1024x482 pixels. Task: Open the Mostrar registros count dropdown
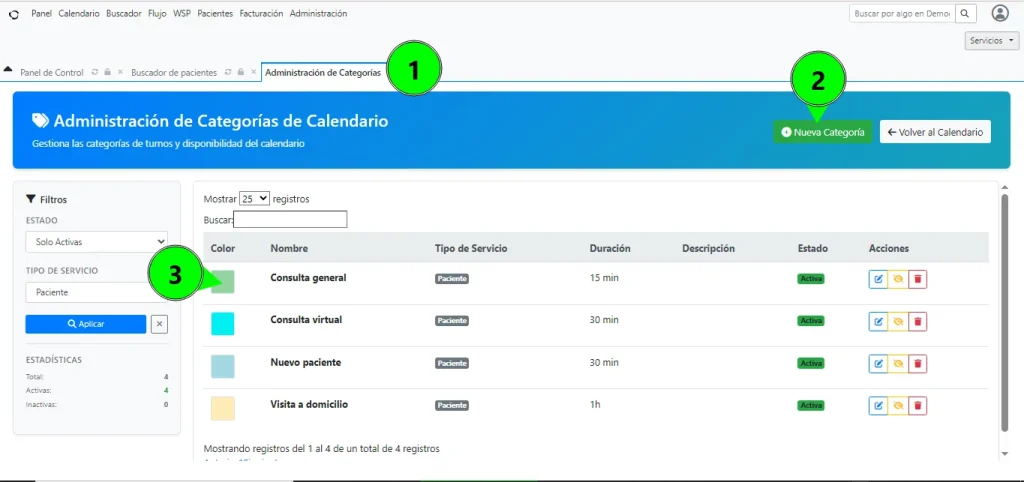(x=255, y=199)
